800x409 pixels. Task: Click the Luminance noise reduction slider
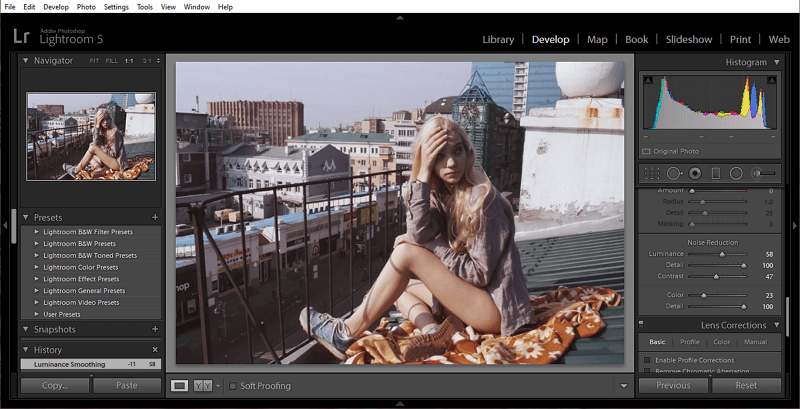point(717,254)
